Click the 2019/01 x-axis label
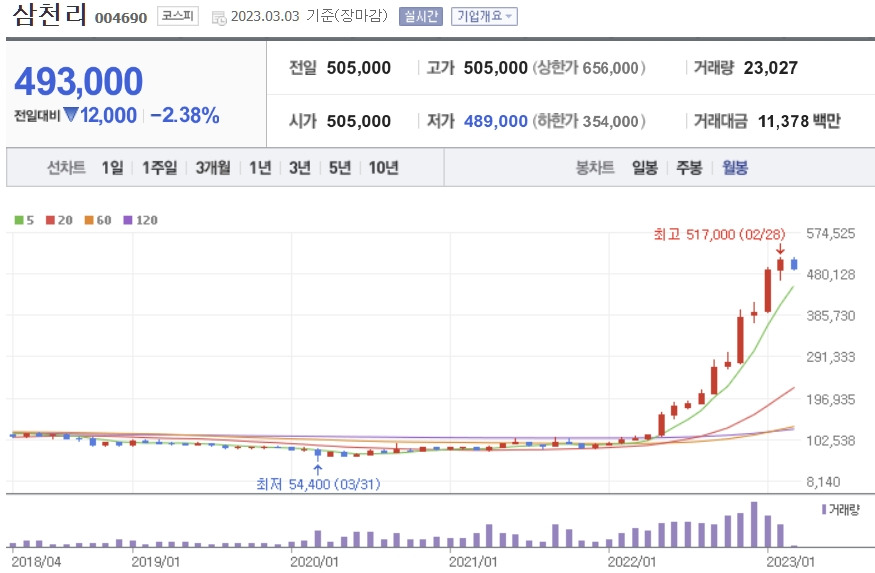The width and height of the screenshot is (875, 573). click(156, 561)
